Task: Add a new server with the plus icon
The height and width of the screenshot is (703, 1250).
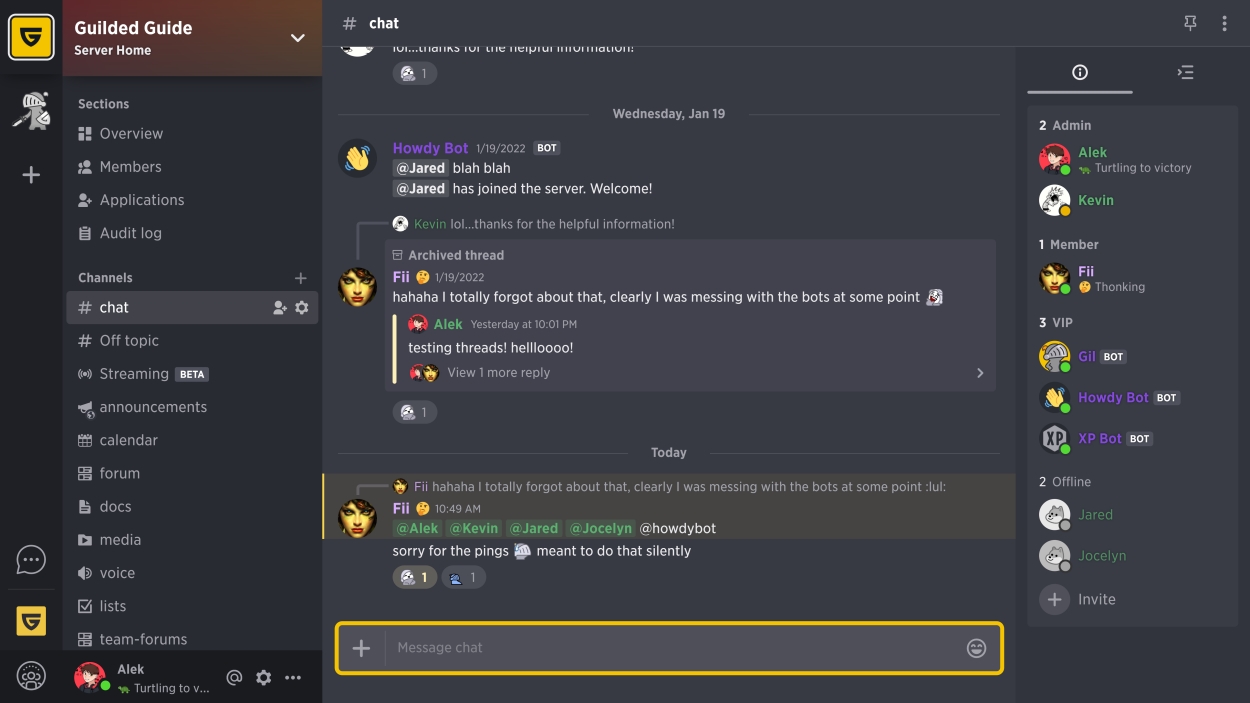Action: point(31,173)
